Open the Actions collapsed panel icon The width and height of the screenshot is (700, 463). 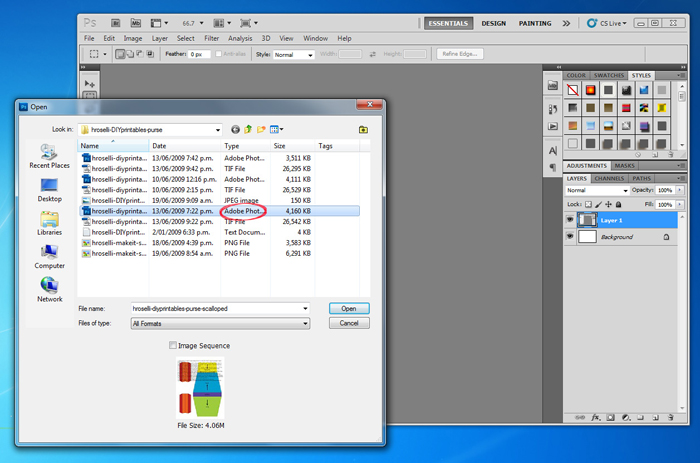pos(553,126)
